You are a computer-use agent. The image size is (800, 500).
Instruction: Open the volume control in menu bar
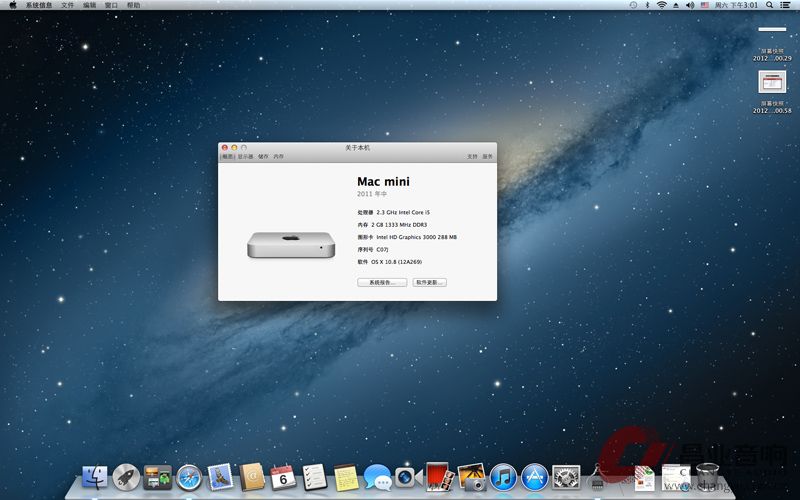[690, 5]
